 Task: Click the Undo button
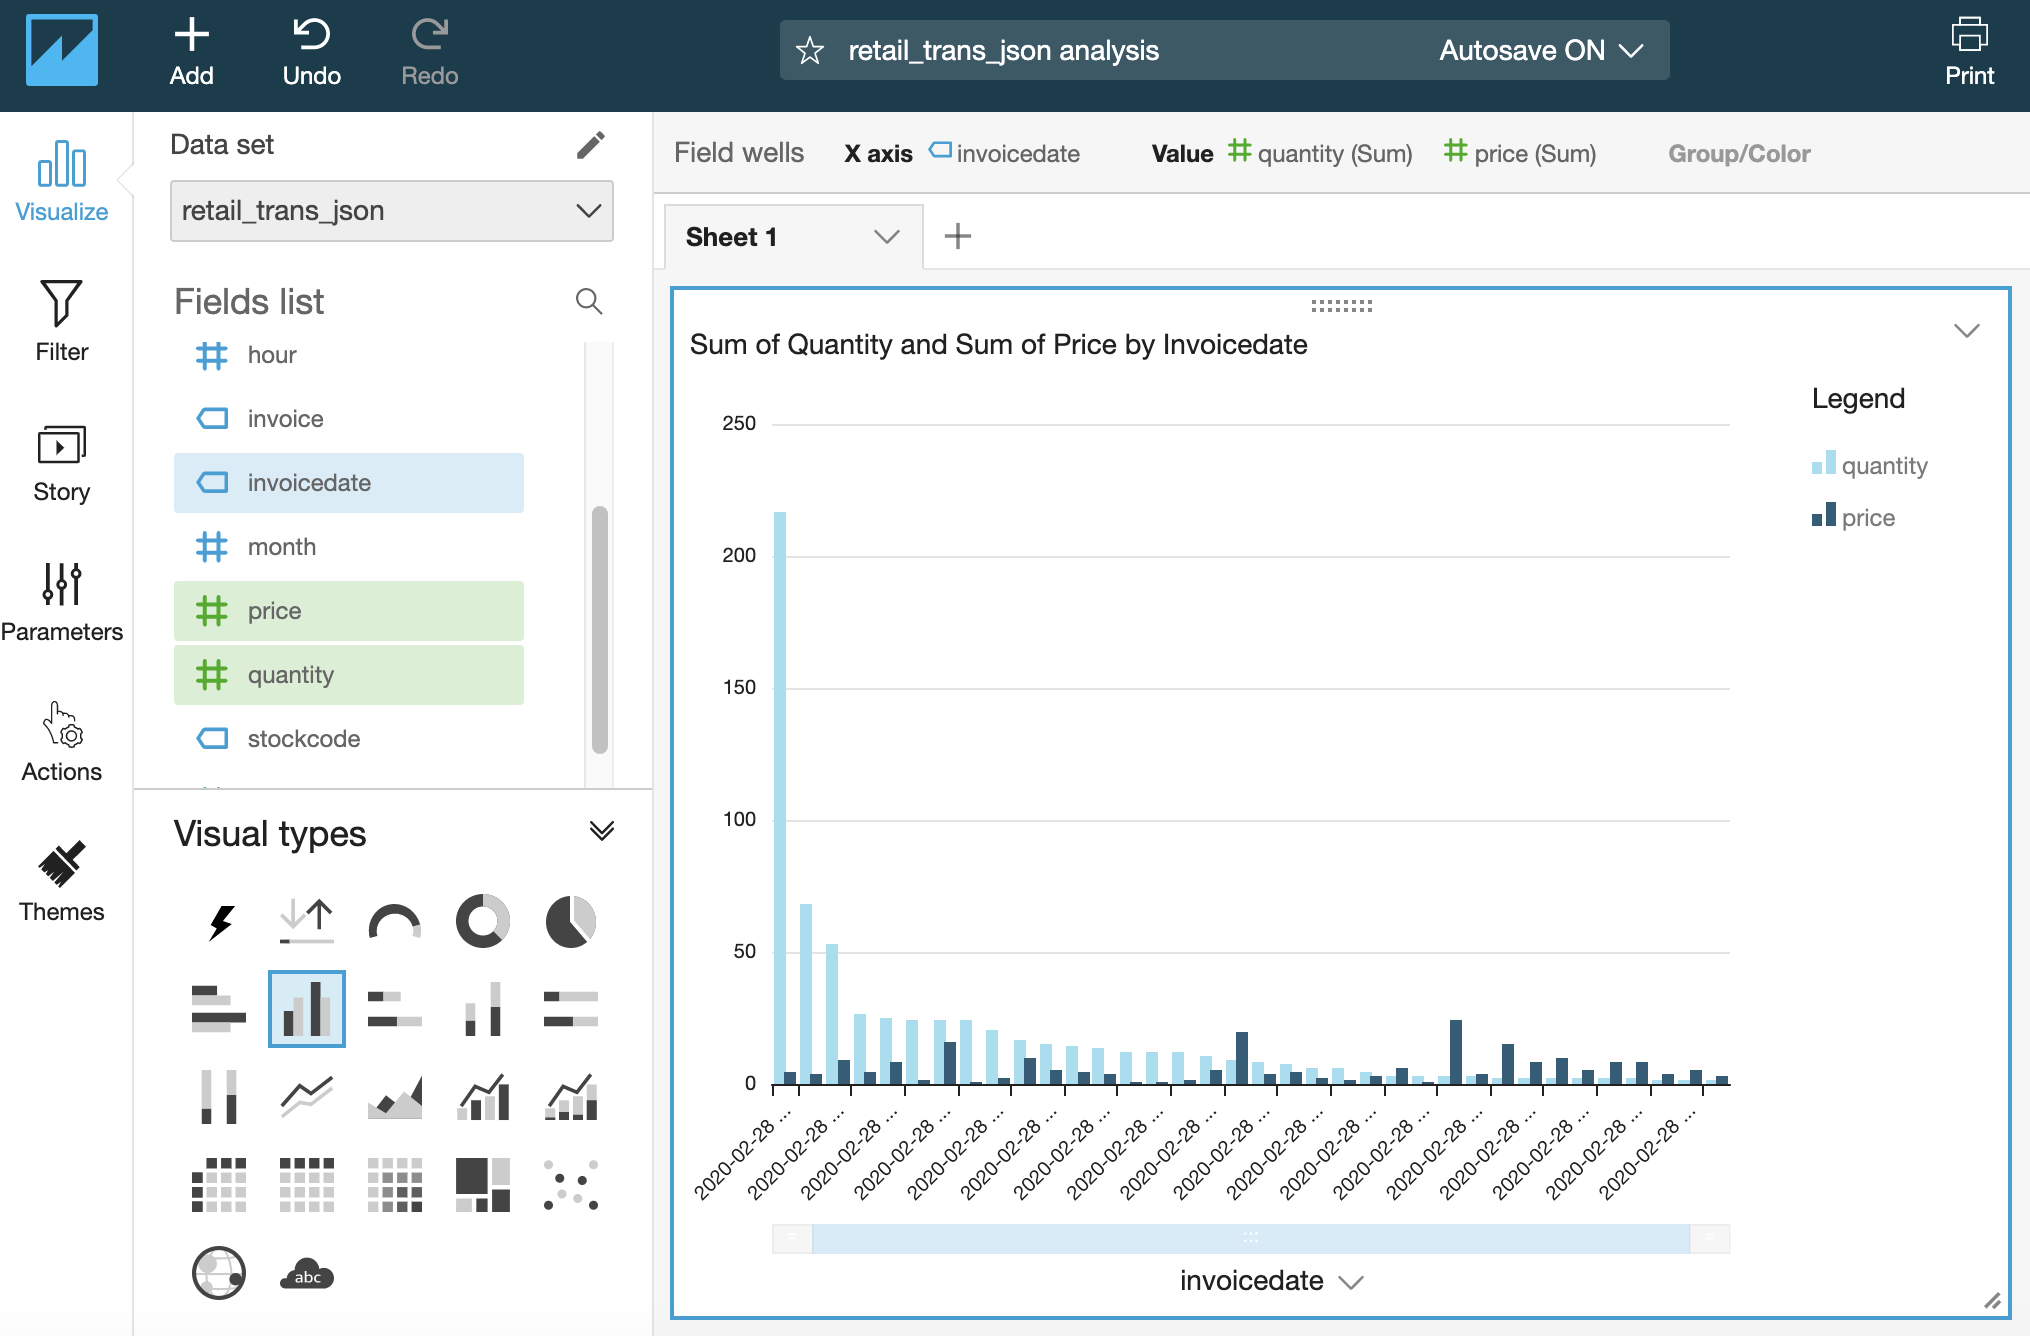coord(311,52)
